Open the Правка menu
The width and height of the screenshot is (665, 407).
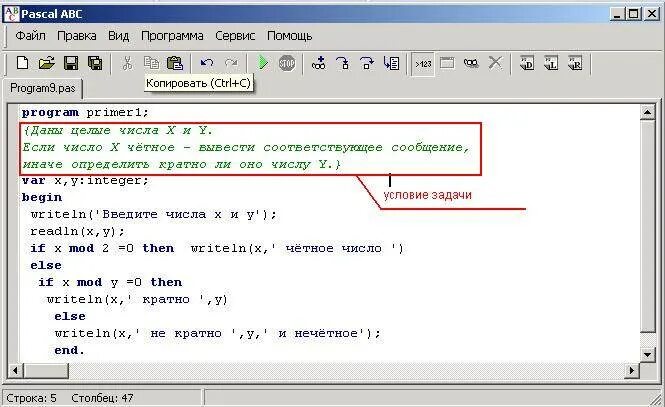pyautogui.click(x=77, y=36)
